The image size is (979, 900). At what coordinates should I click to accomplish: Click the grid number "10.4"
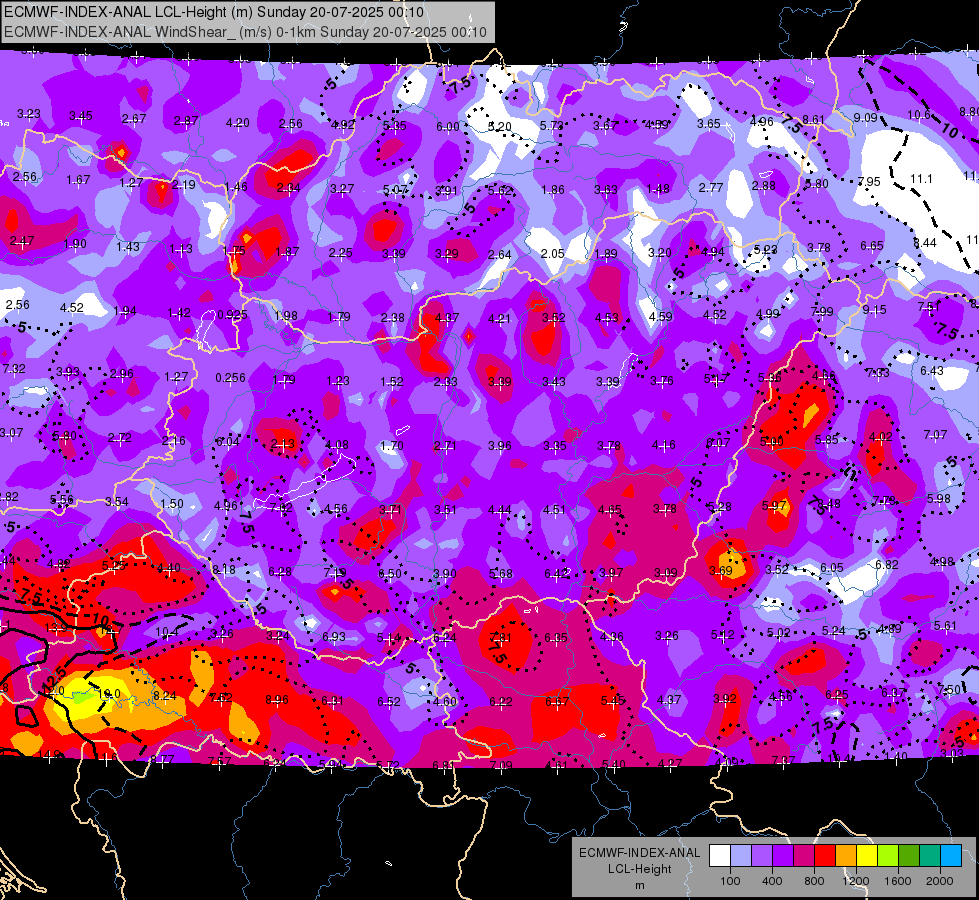coord(167,632)
